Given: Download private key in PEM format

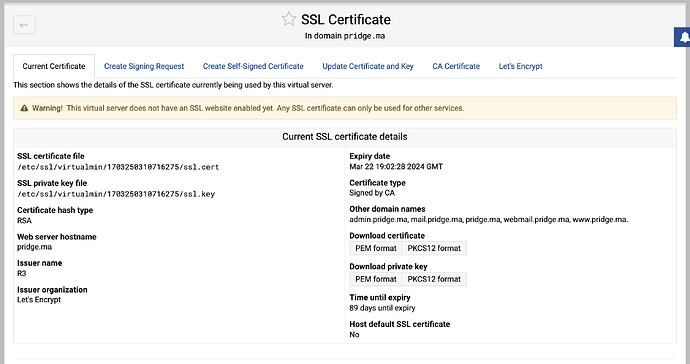Looking at the screenshot, I should pyautogui.click(x=376, y=279).
